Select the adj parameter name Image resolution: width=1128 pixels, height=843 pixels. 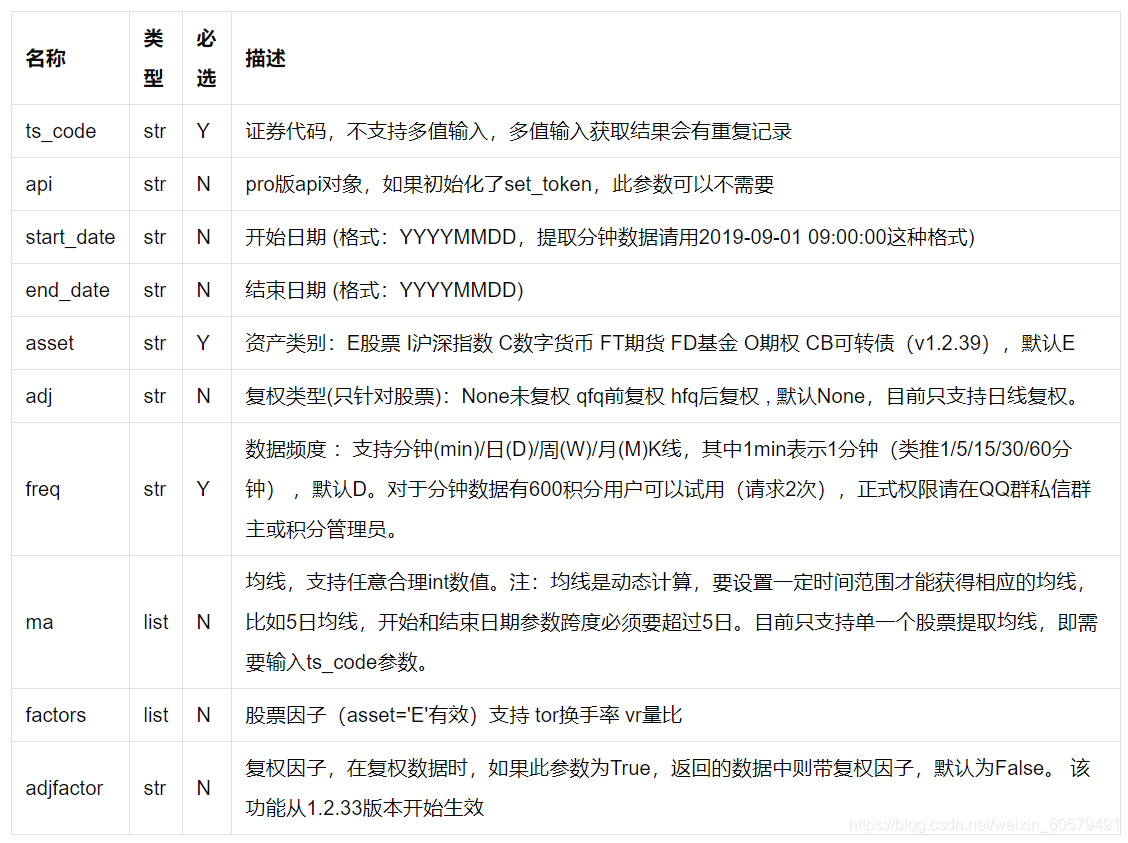[39, 397]
